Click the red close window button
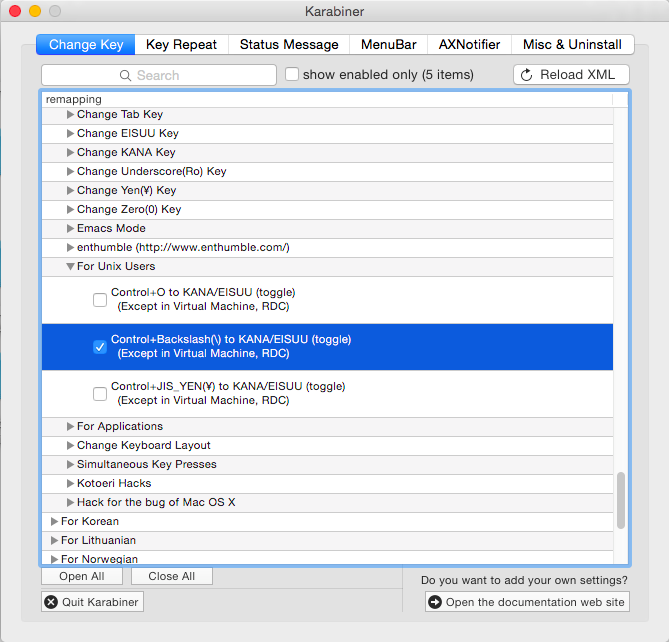The image size is (669, 642). click(15, 11)
